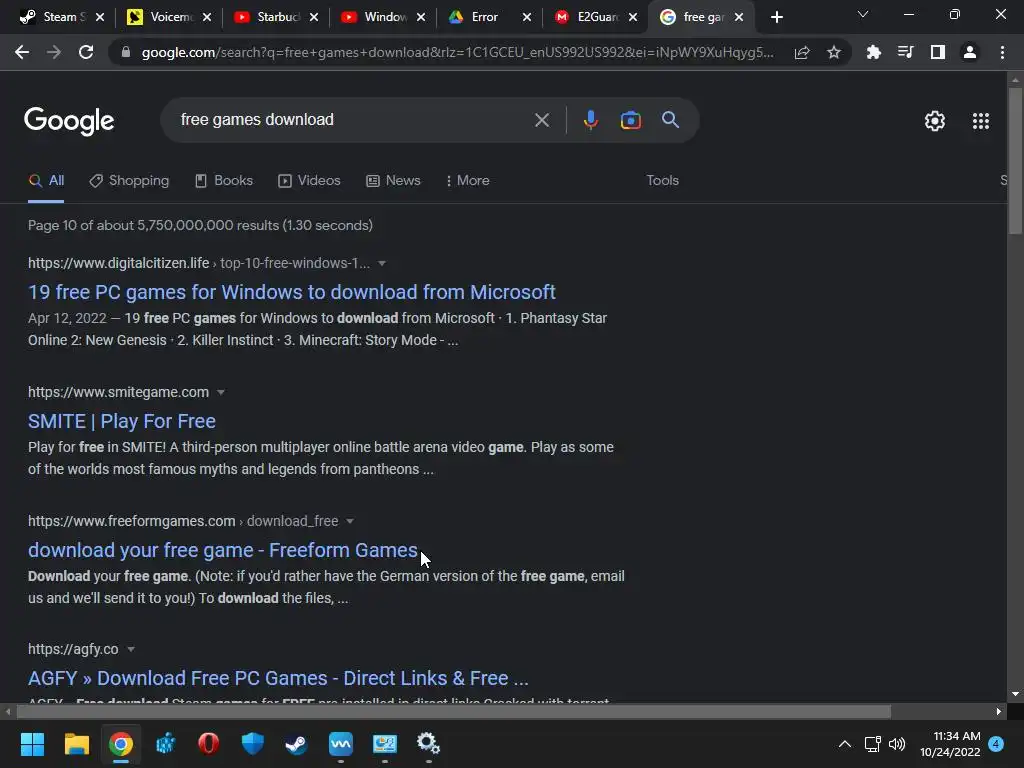
Task: Go back to the previous page
Action: pos(22,52)
